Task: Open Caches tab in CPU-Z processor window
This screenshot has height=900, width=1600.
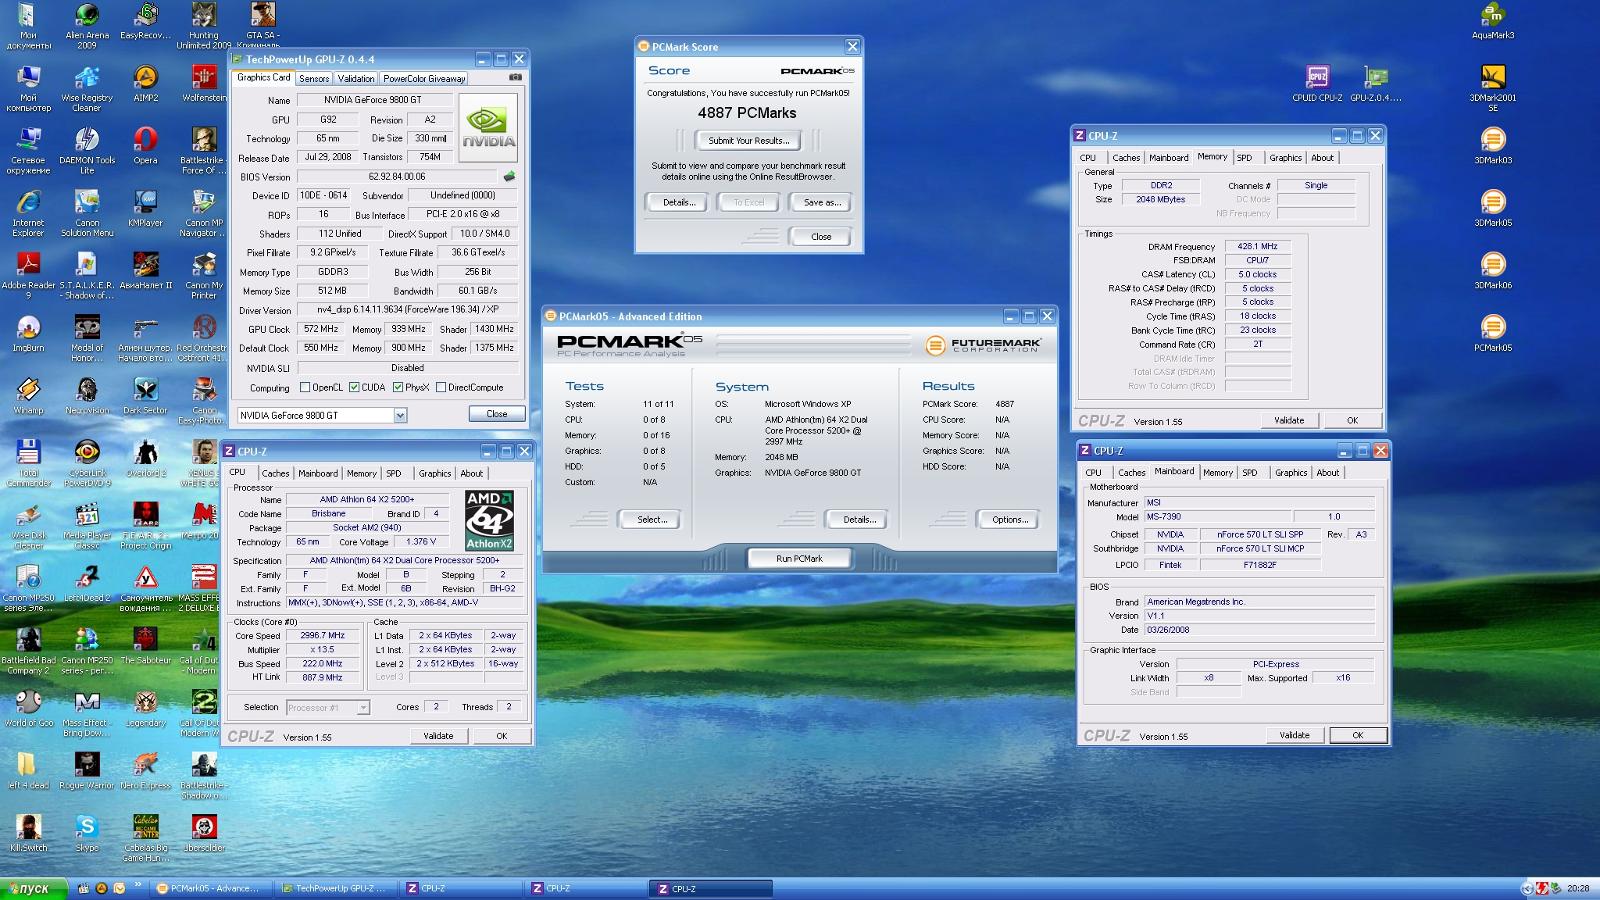Action: click(275, 473)
